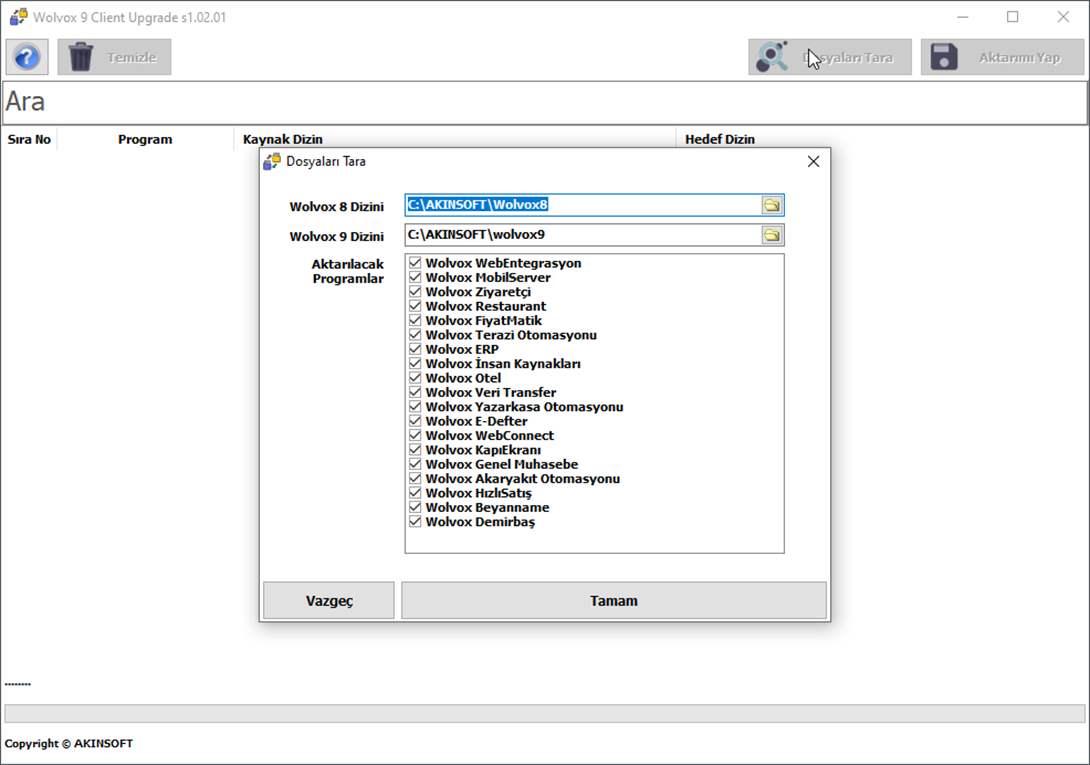Browse folder for Wolvox 8 Dizini
Viewport: 1090px width, 765px height.
coord(772,205)
